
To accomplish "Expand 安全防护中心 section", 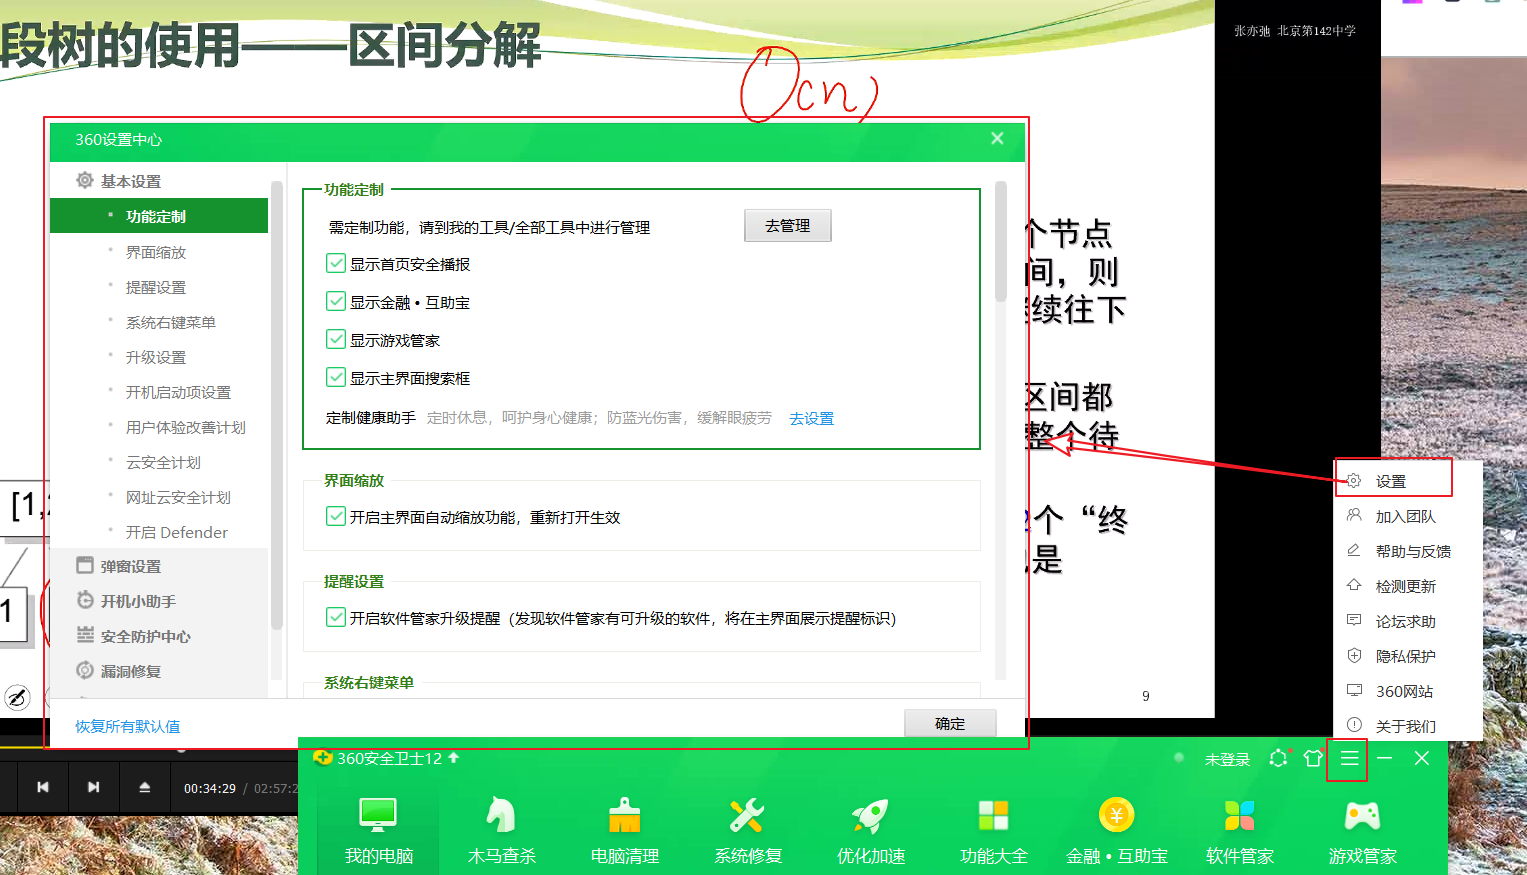I will pyautogui.click(x=160, y=636).
